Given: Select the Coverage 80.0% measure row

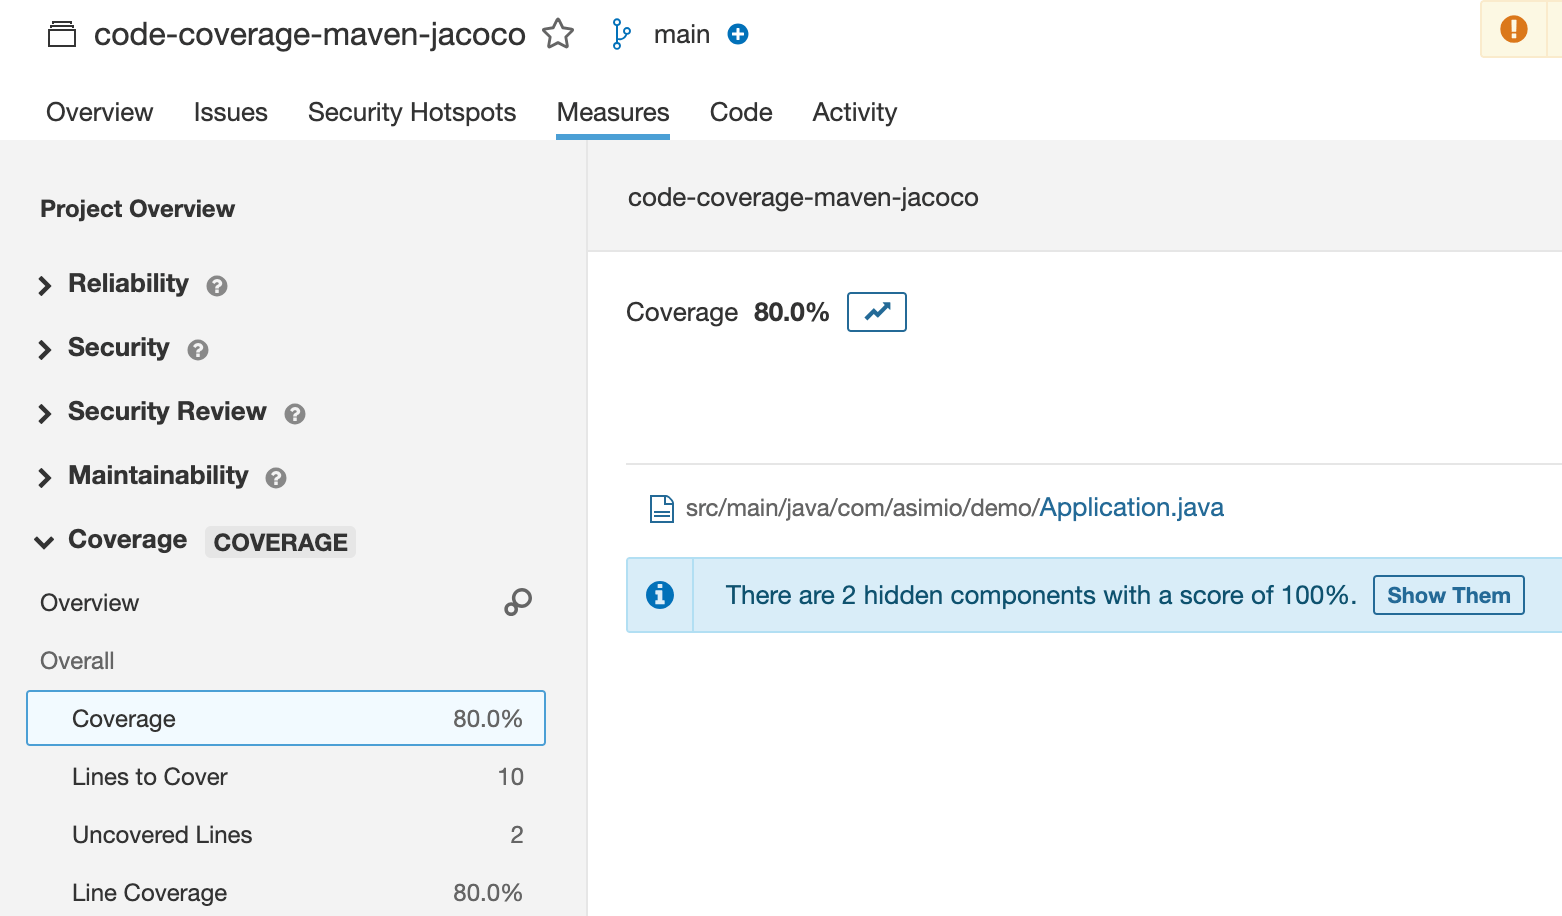Looking at the screenshot, I should tap(286, 718).
